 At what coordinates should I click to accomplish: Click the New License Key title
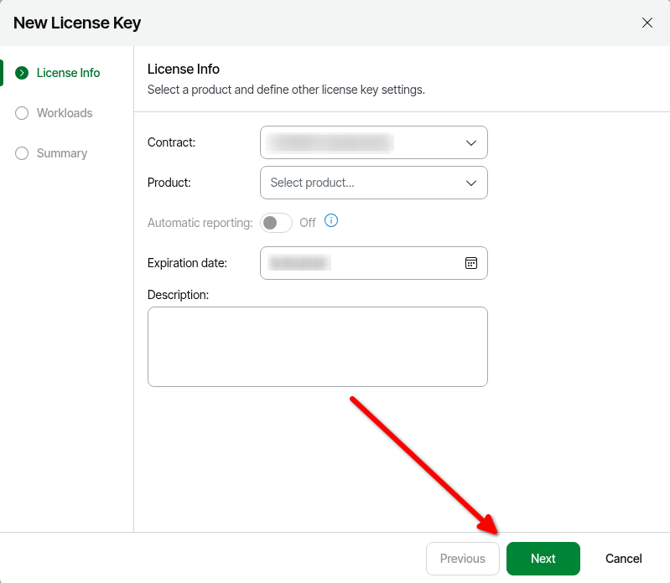coord(77,23)
